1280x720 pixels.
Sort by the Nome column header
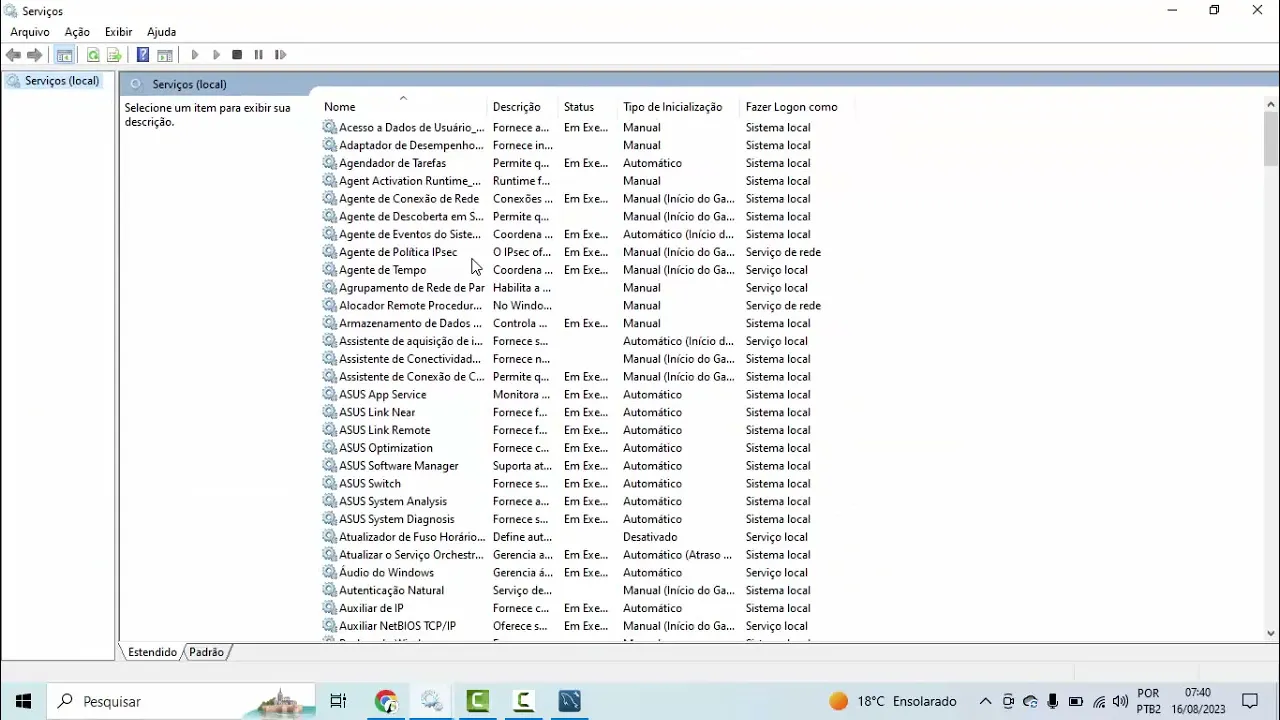(403, 107)
